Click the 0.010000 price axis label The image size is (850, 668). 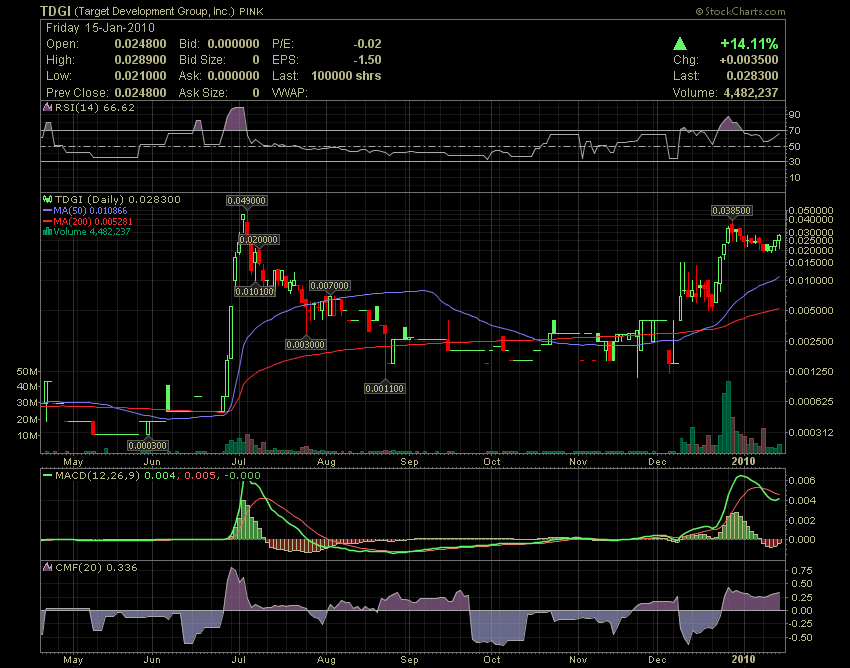[x=811, y=280]
